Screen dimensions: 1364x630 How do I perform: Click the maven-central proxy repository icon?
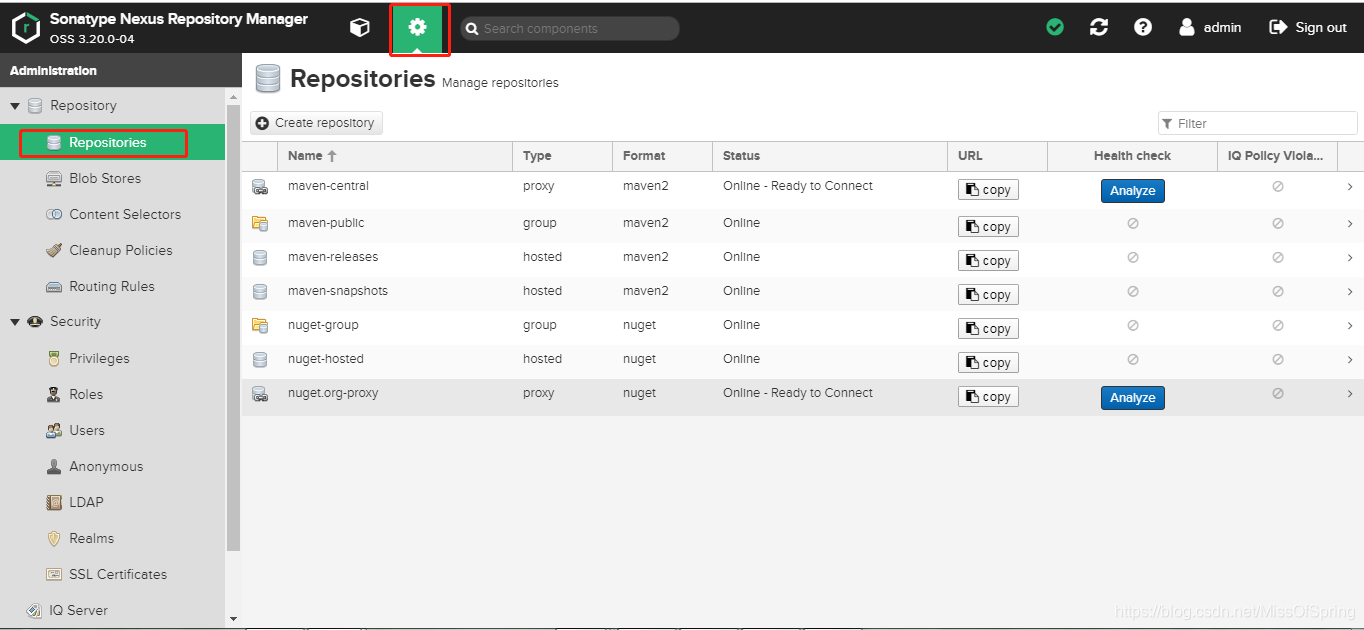260,187
